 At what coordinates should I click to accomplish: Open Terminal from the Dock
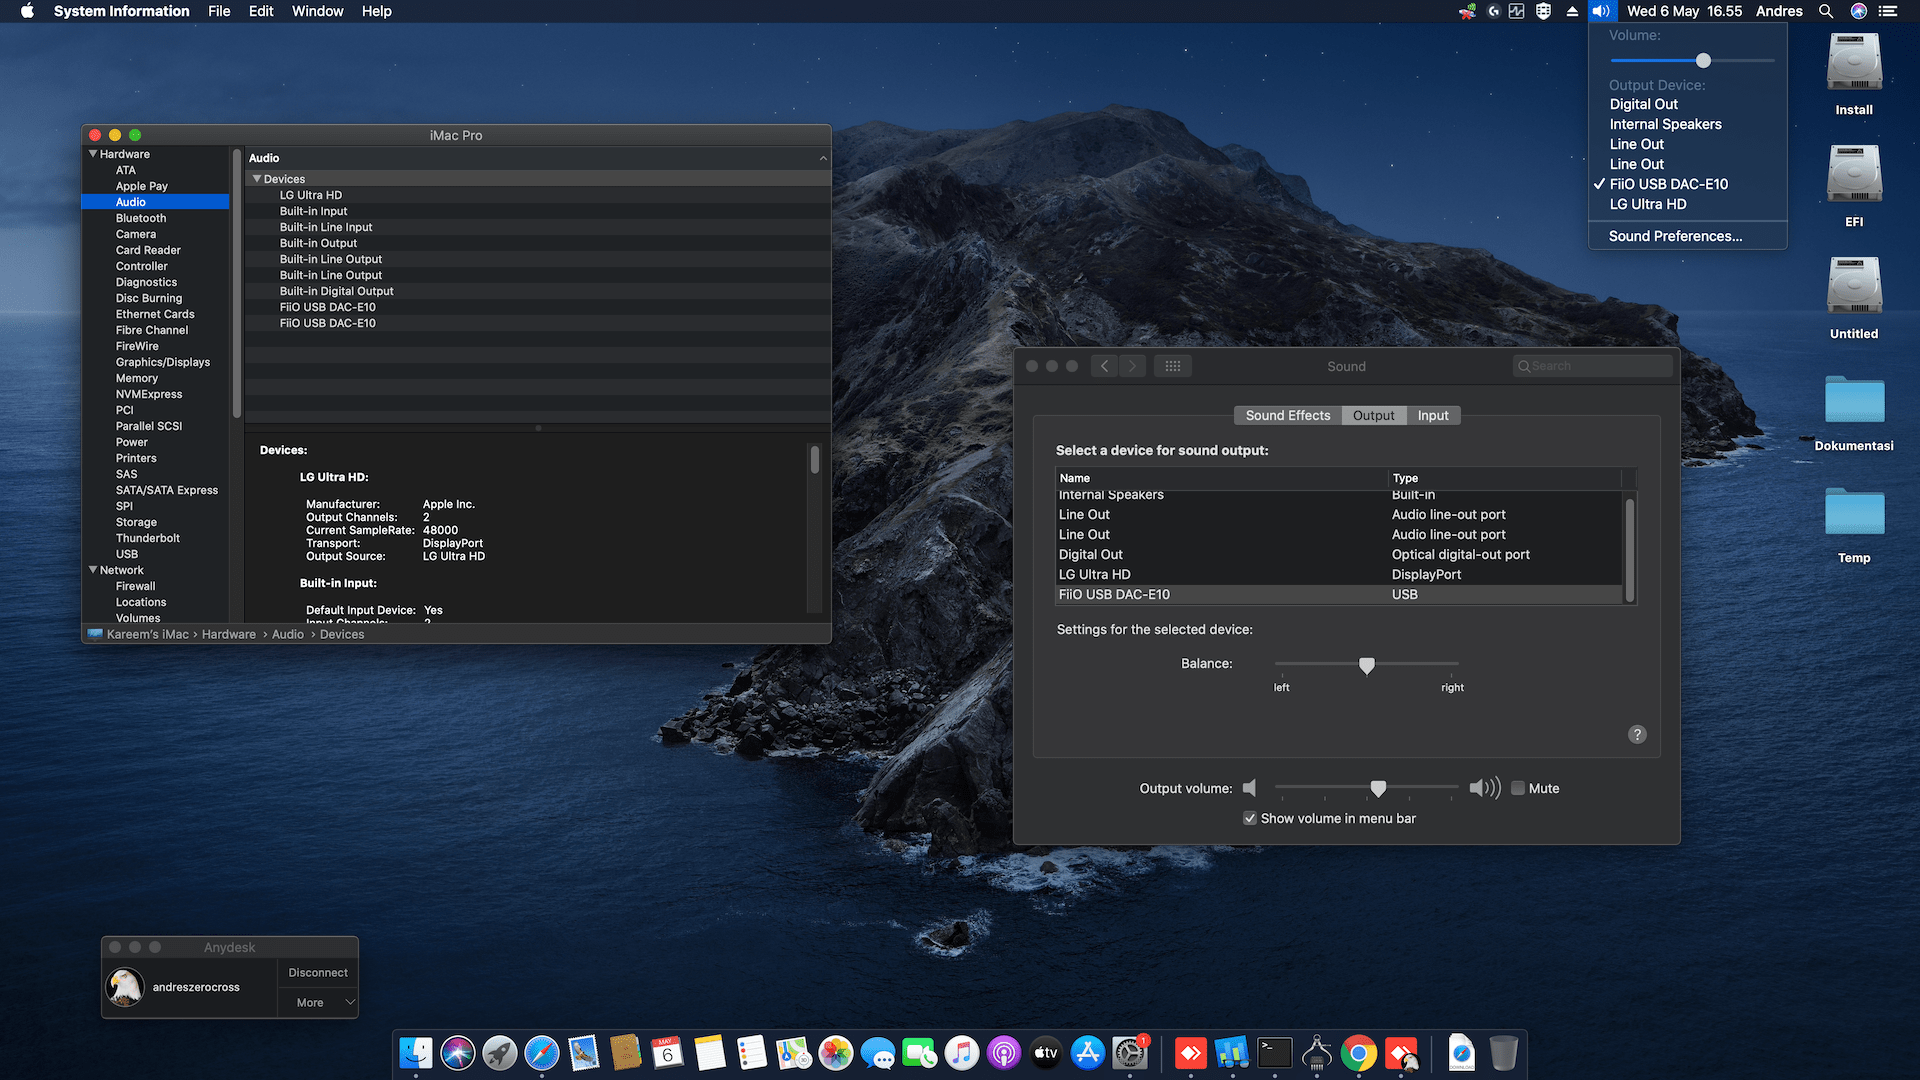tap(1275, 1053)
